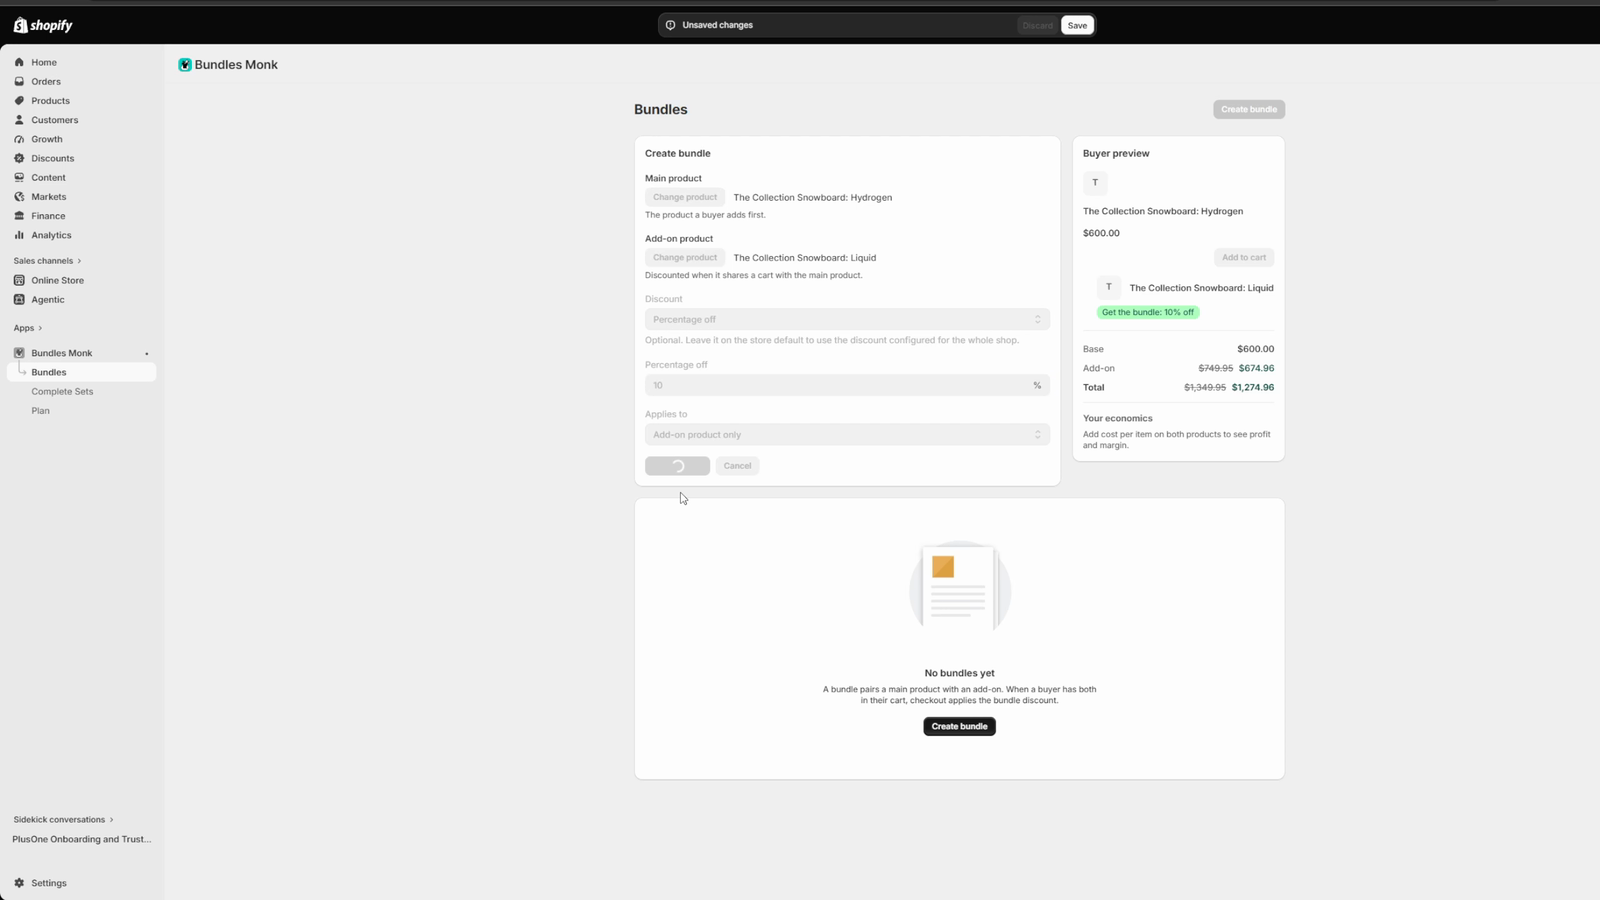Expand Sales channels section

click(47, 261)
